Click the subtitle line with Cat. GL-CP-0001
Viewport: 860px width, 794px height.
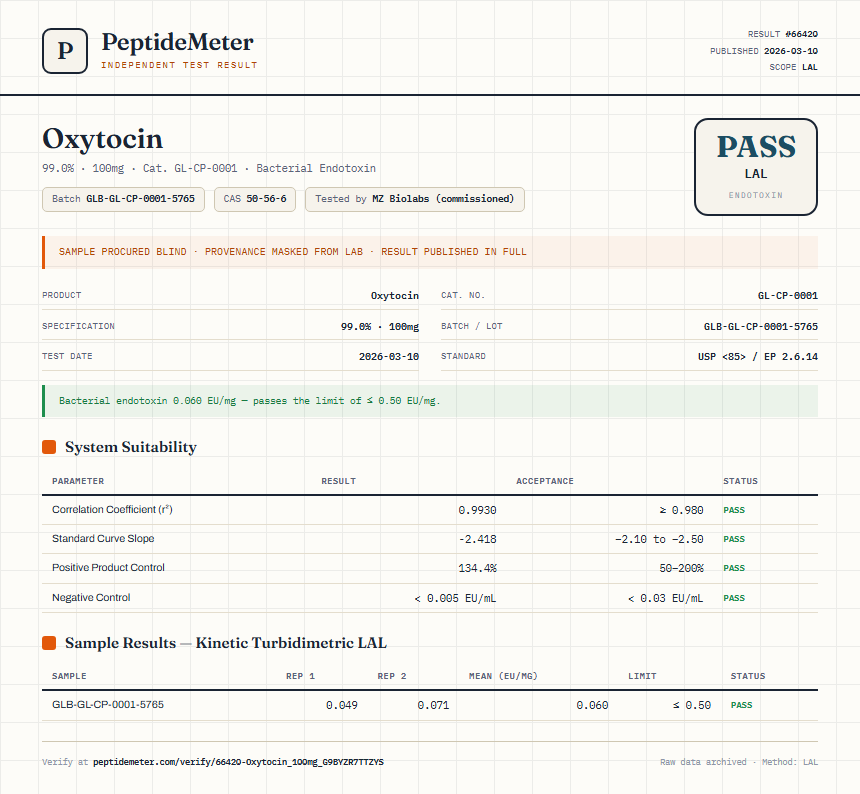[x=209, y=168]
